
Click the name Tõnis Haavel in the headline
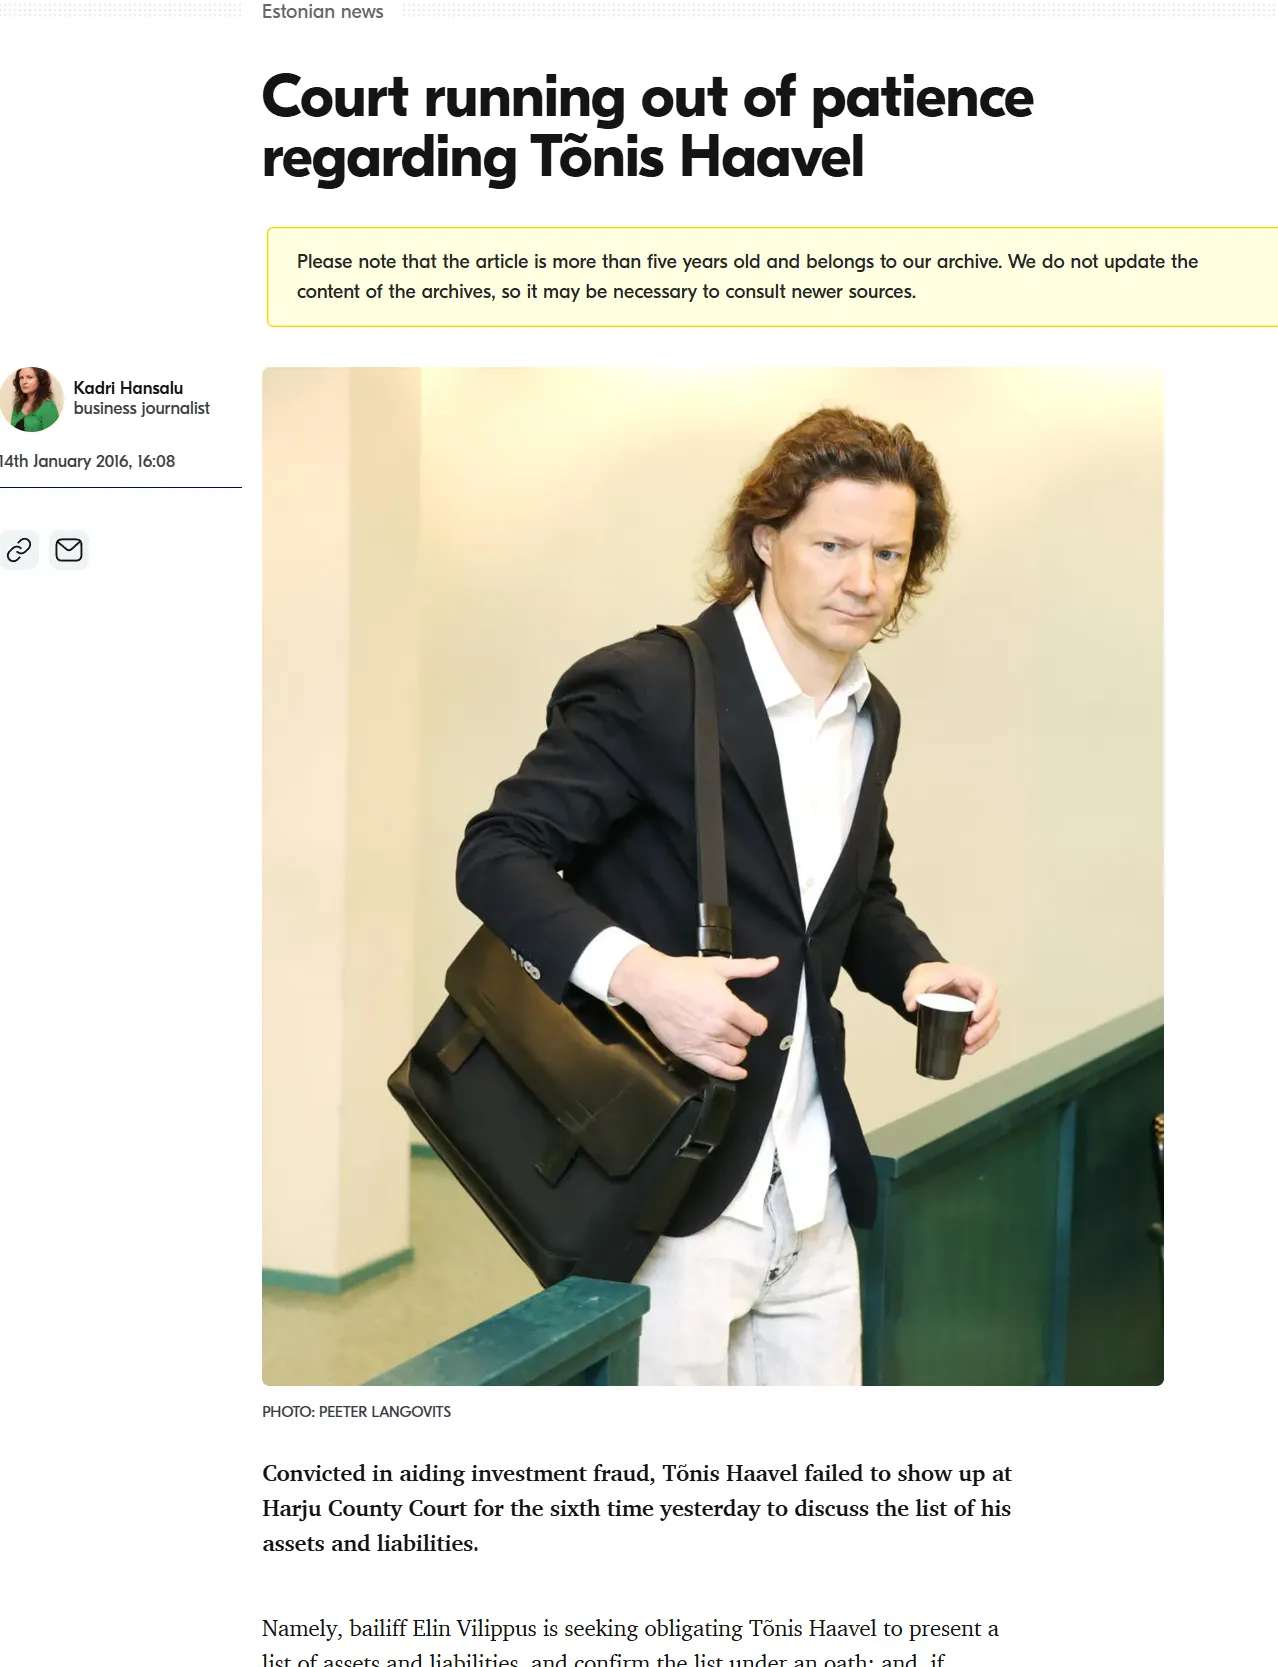point(697,157)
